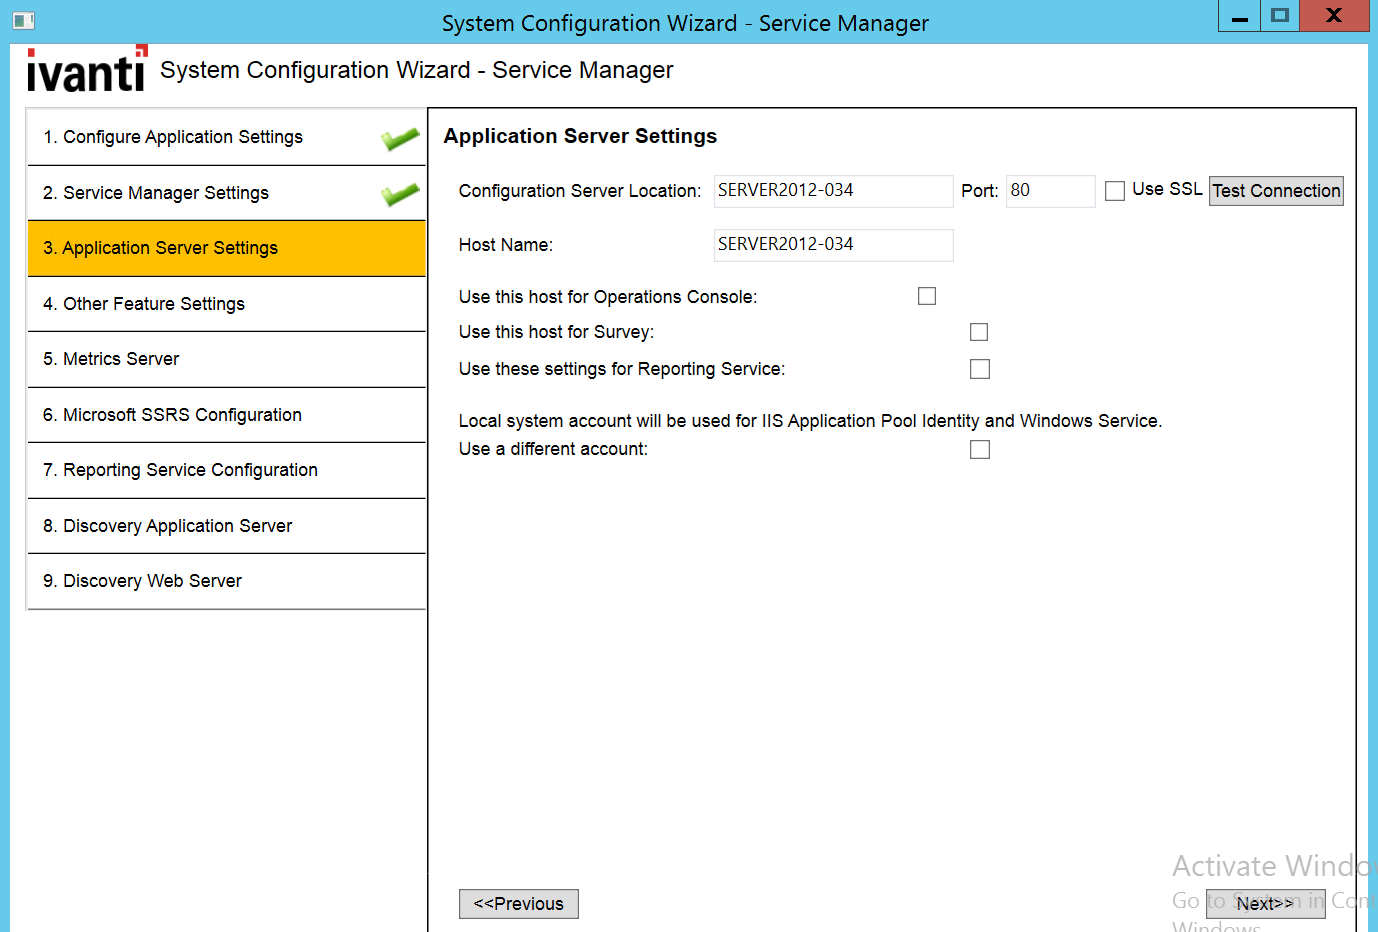The image size is (1378, 932).
Task: Select the Discovery Web Server step
Action: 226,581
